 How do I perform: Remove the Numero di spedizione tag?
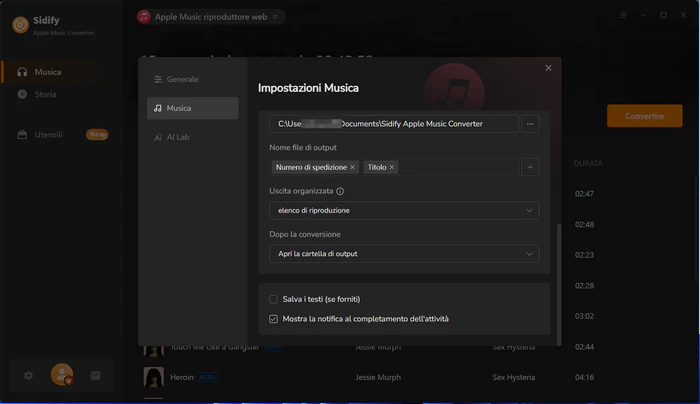point(352,167)
